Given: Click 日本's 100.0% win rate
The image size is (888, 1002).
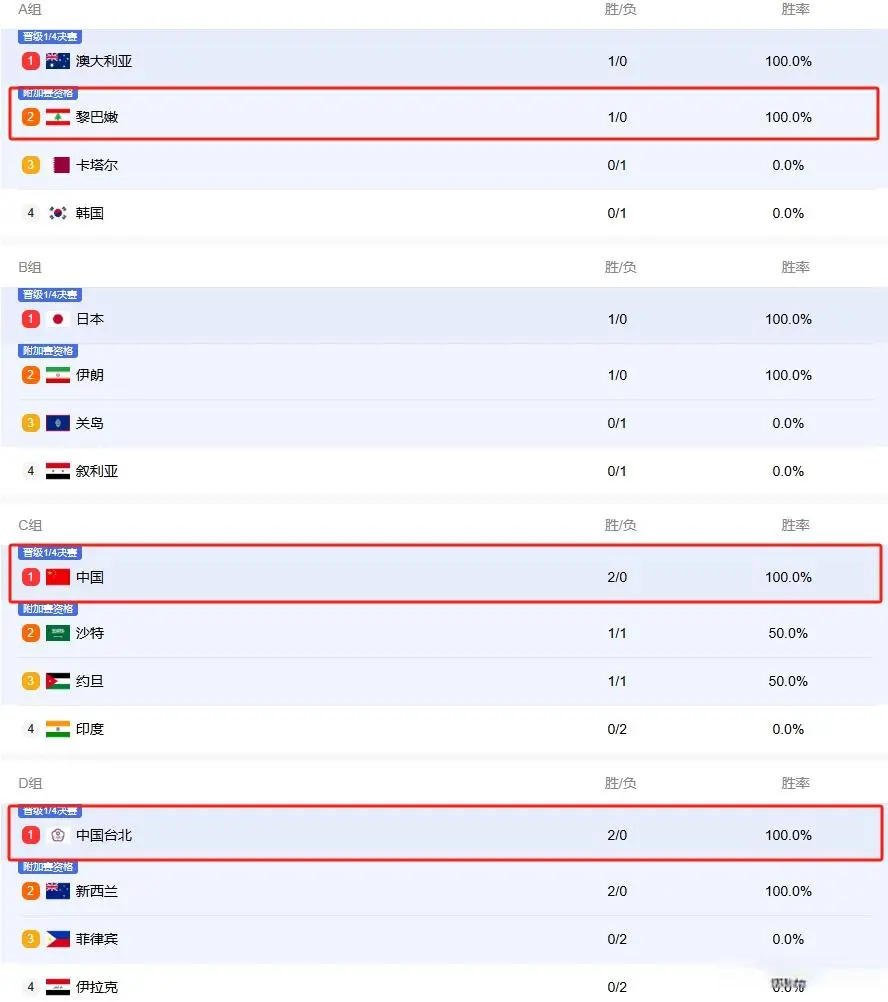Looking at the screenshot, I should [x=788, y=319].
